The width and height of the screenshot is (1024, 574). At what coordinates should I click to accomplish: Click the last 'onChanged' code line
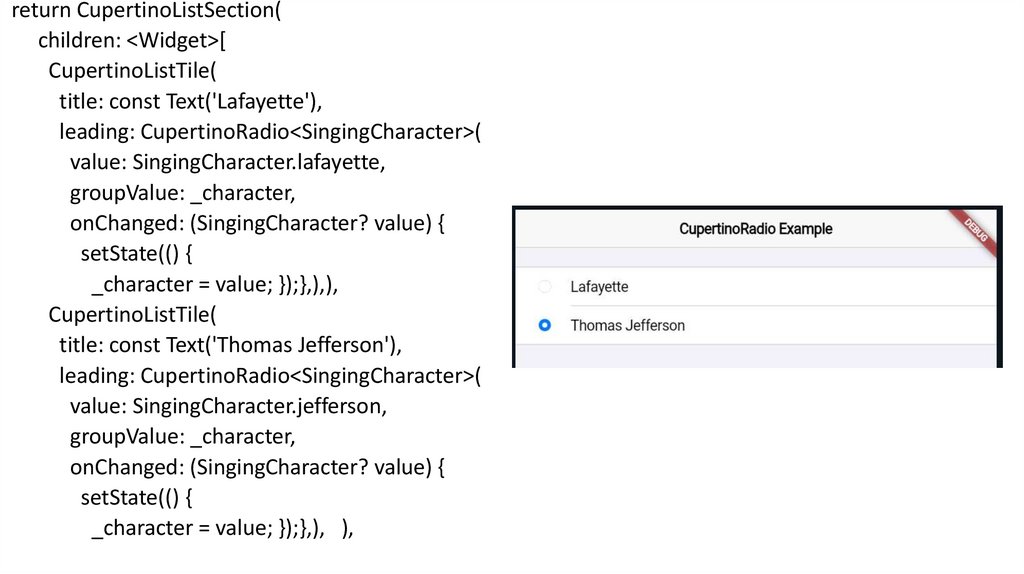point(256,467)
